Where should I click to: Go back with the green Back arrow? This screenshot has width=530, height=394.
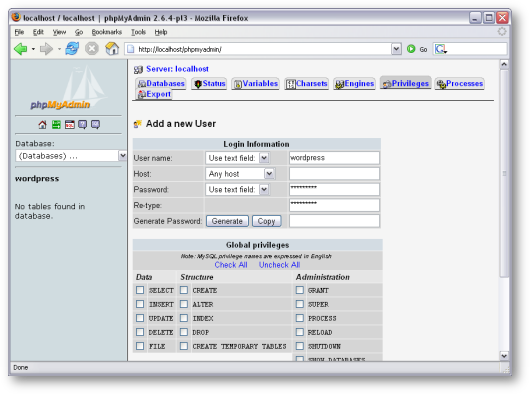(21, 49)
